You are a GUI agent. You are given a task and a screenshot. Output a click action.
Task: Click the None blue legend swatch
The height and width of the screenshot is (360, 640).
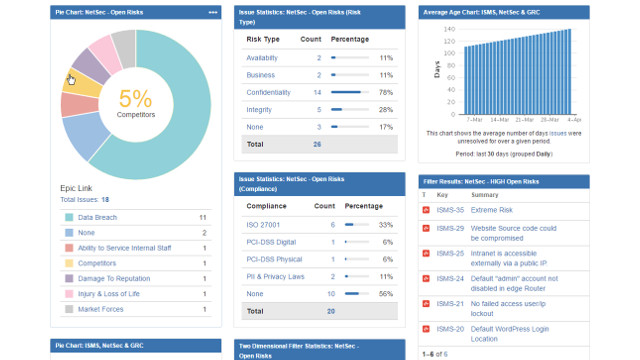(x=69, y=233)
